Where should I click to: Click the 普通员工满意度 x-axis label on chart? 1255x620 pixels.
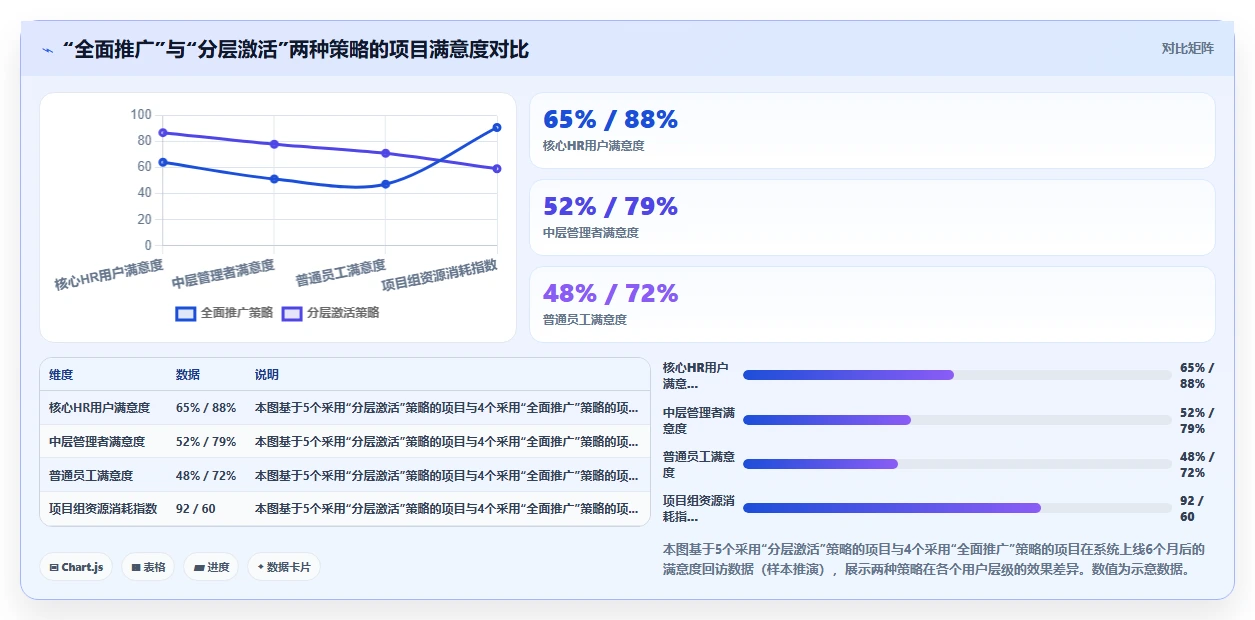(340, 272)
